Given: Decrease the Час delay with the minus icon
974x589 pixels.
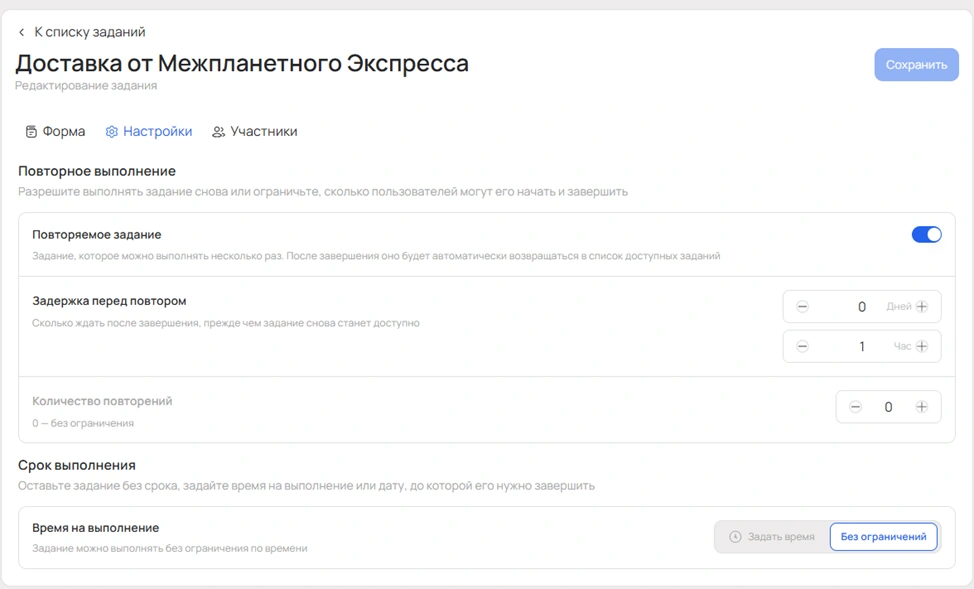Looking at the screenshot, I should (x=803, y=346).
